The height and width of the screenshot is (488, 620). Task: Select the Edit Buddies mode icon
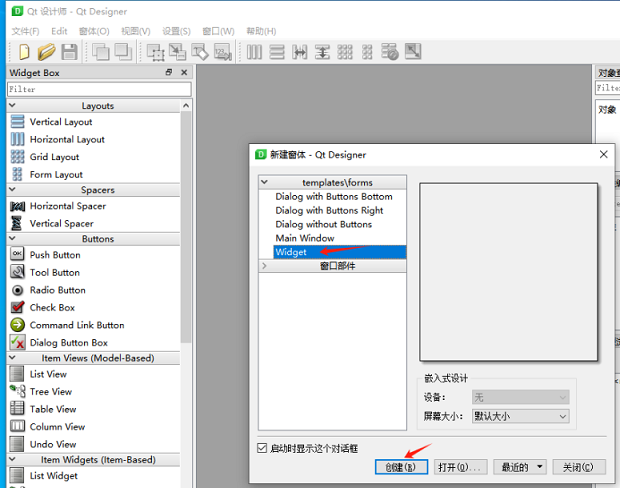tap(200, 52)
